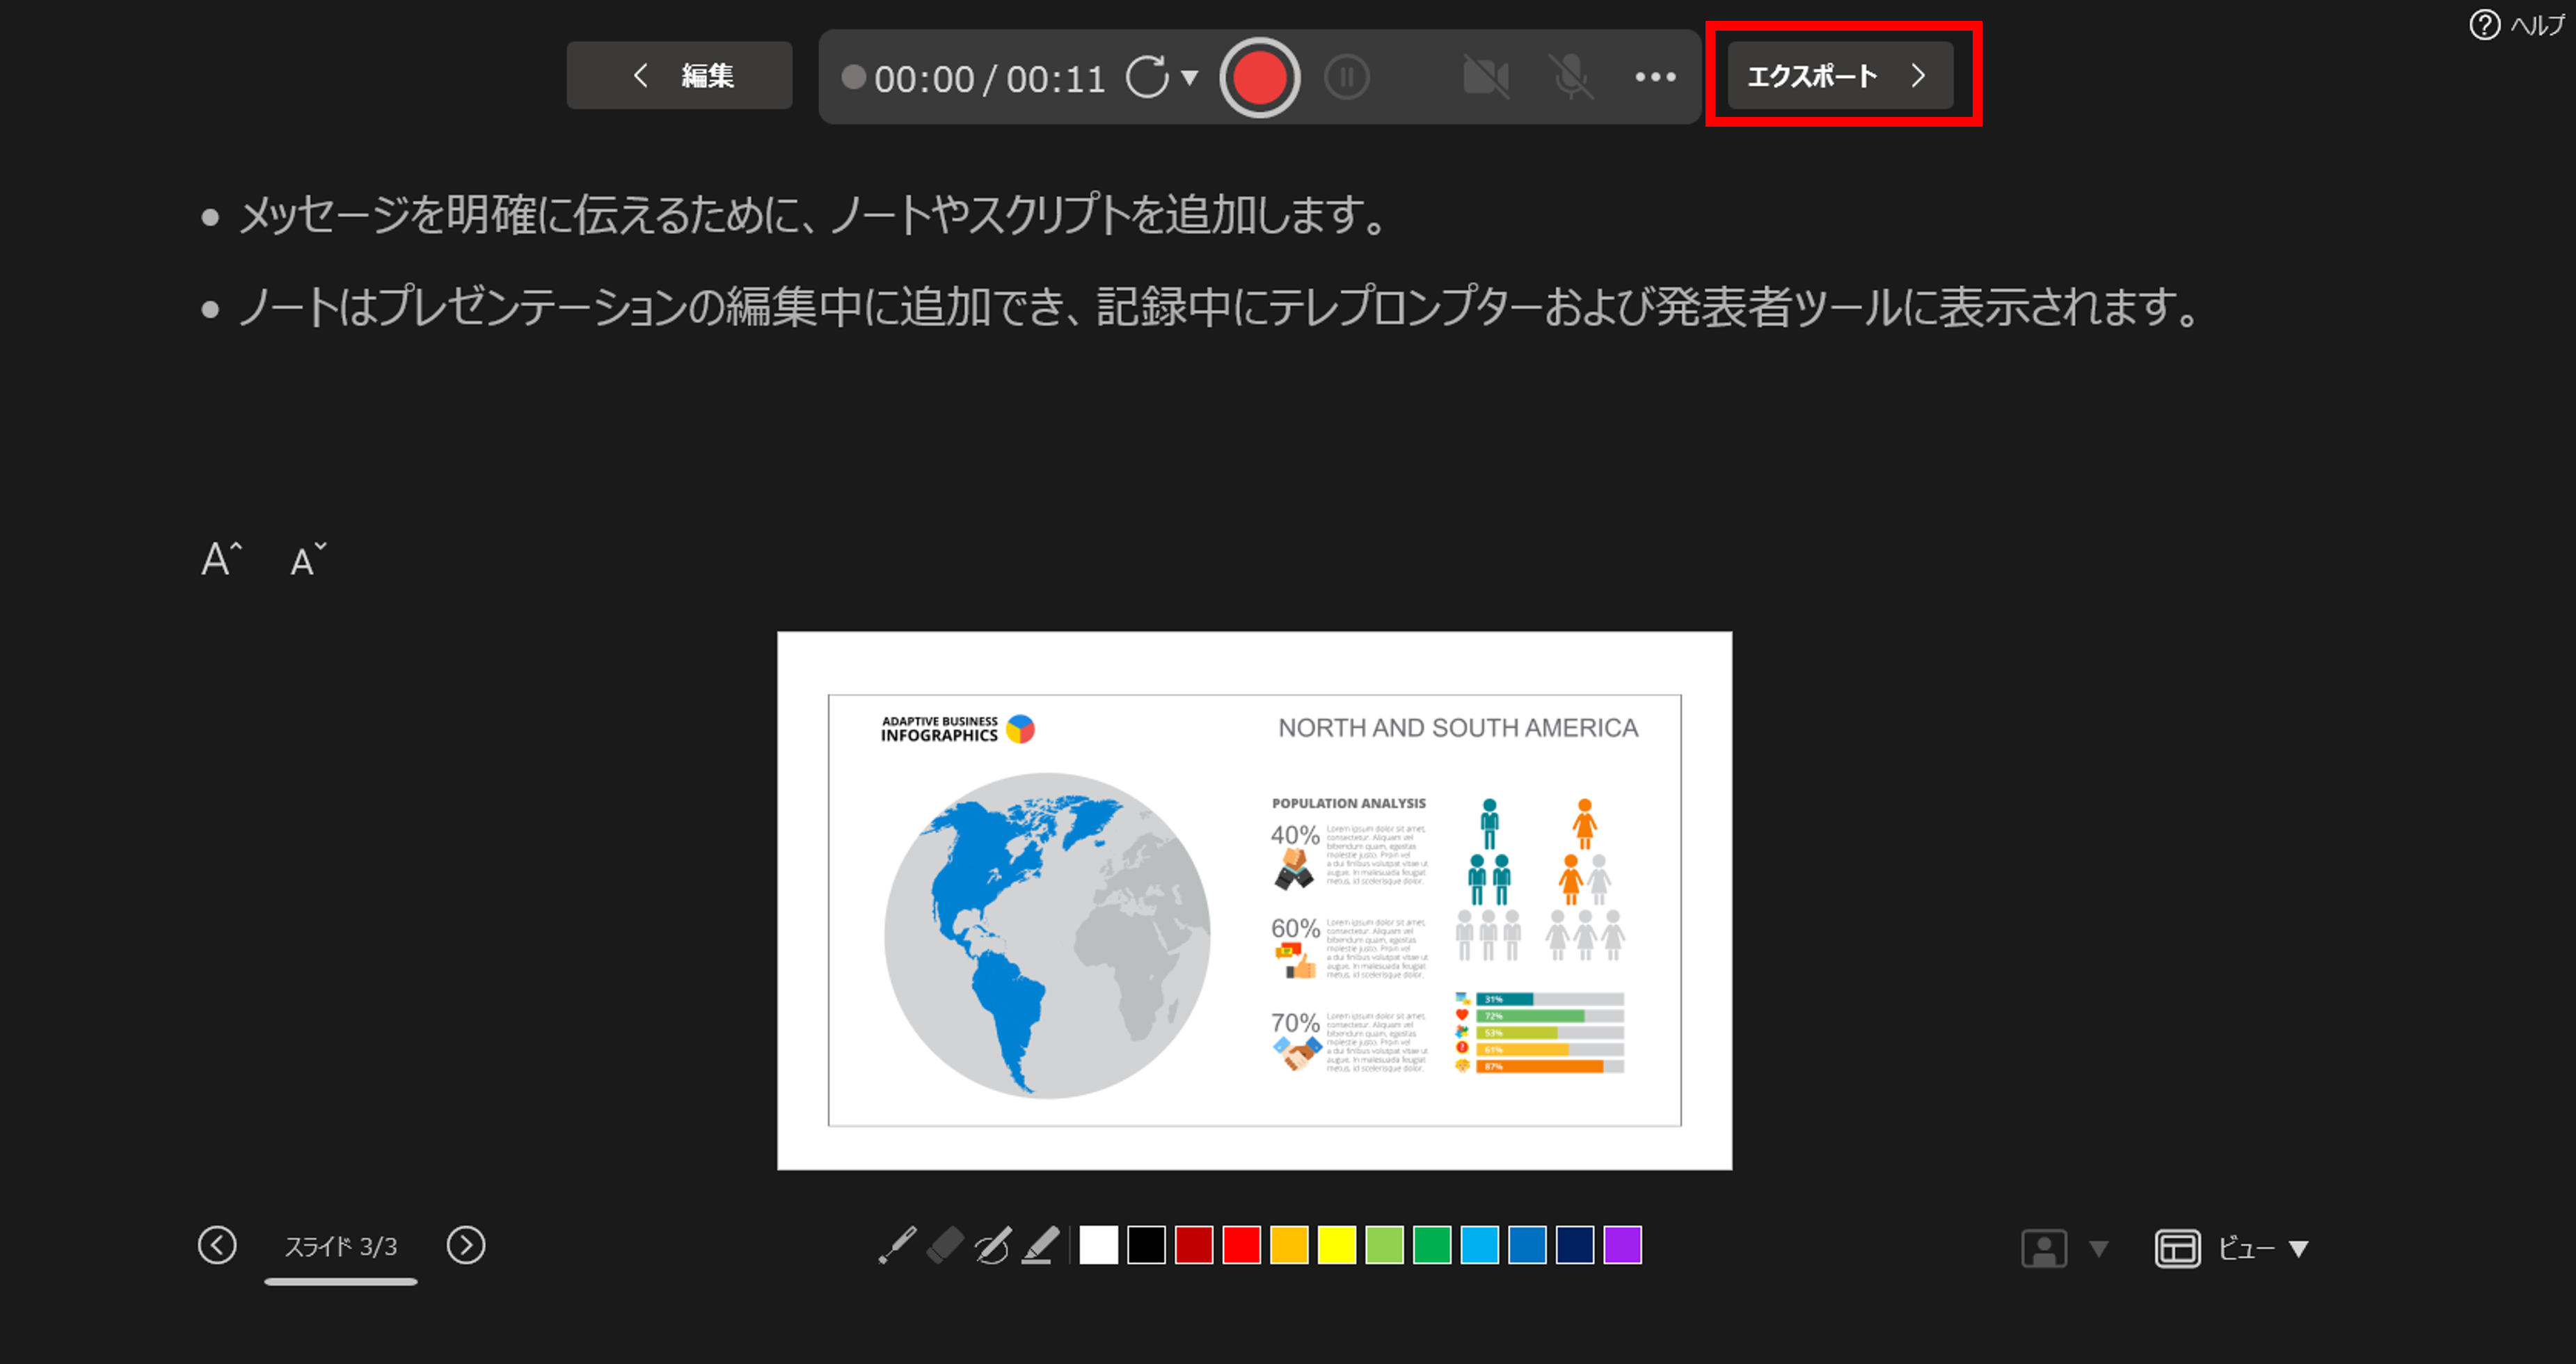Click the view layout icon

[x=2177, y=1248]
